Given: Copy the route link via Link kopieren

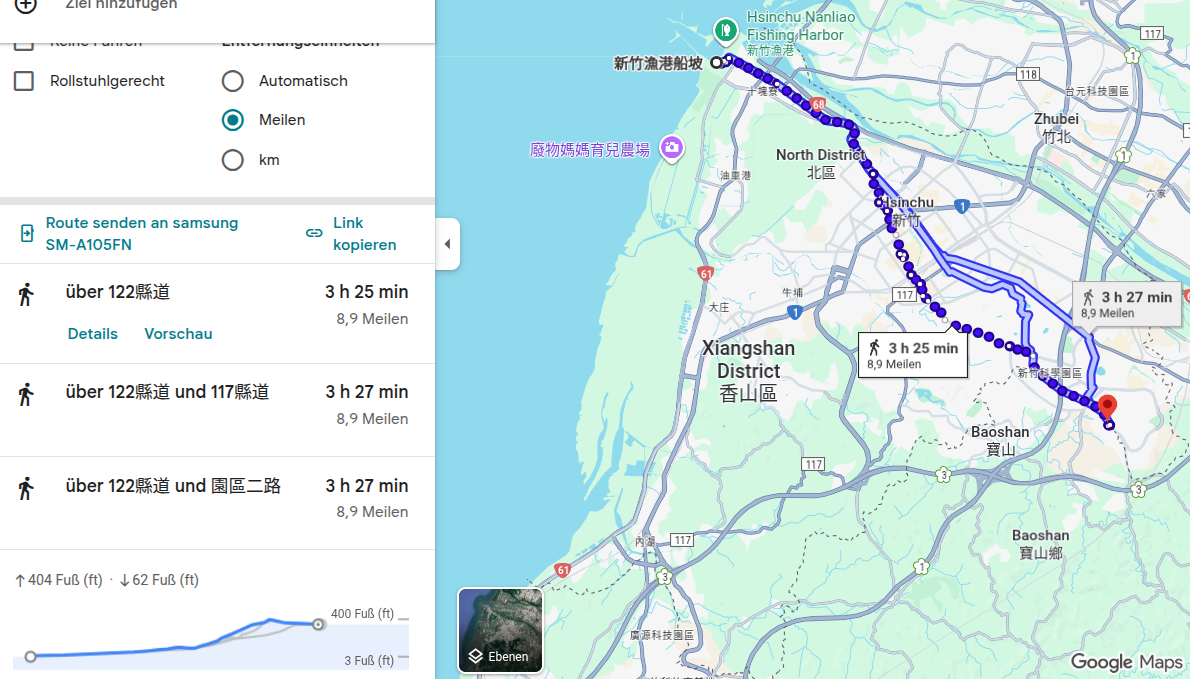Looking at the screenshot, I should pyautogui.click(x=364, y=234).
